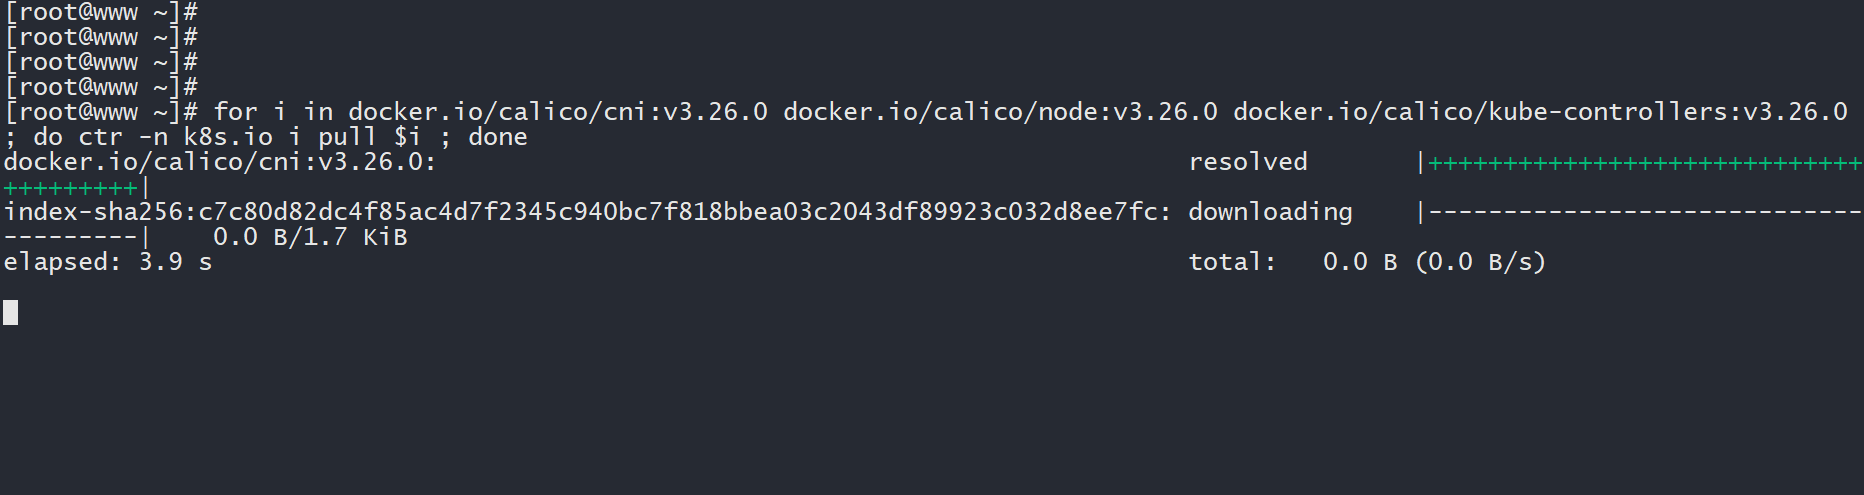Click the "for" keyword in the command

coord(236,112)
